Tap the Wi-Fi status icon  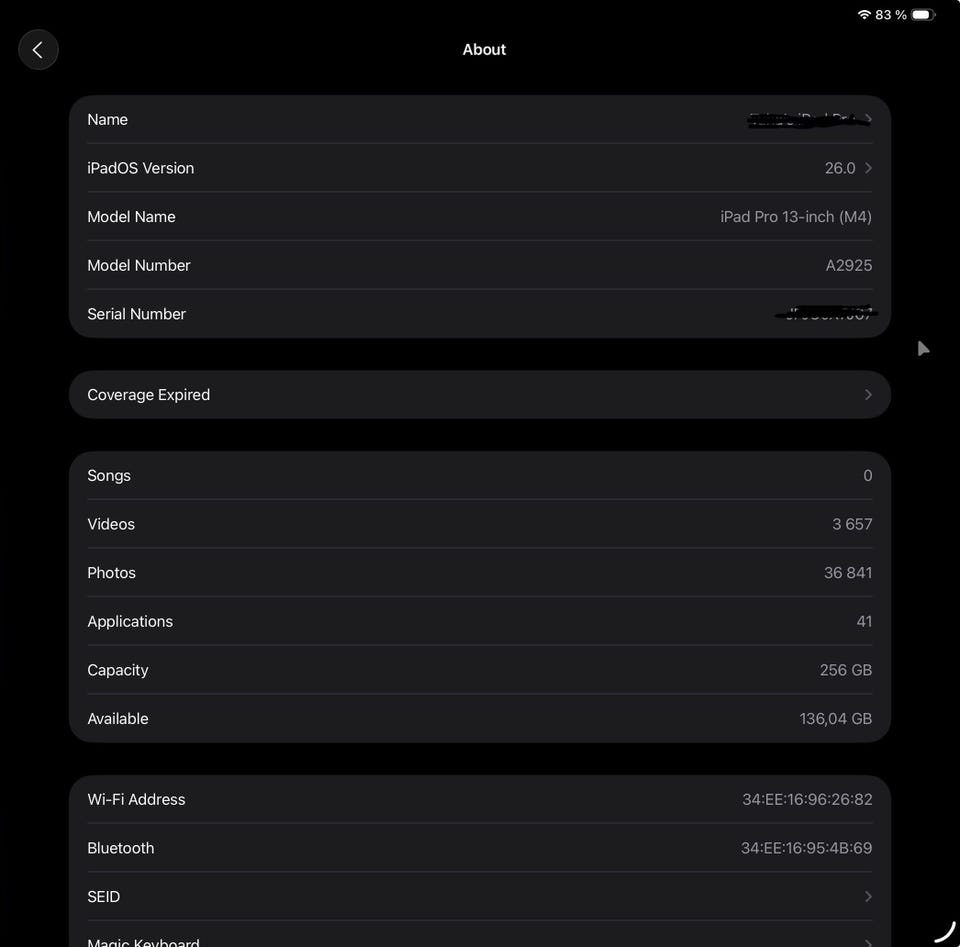coord(864,15)
